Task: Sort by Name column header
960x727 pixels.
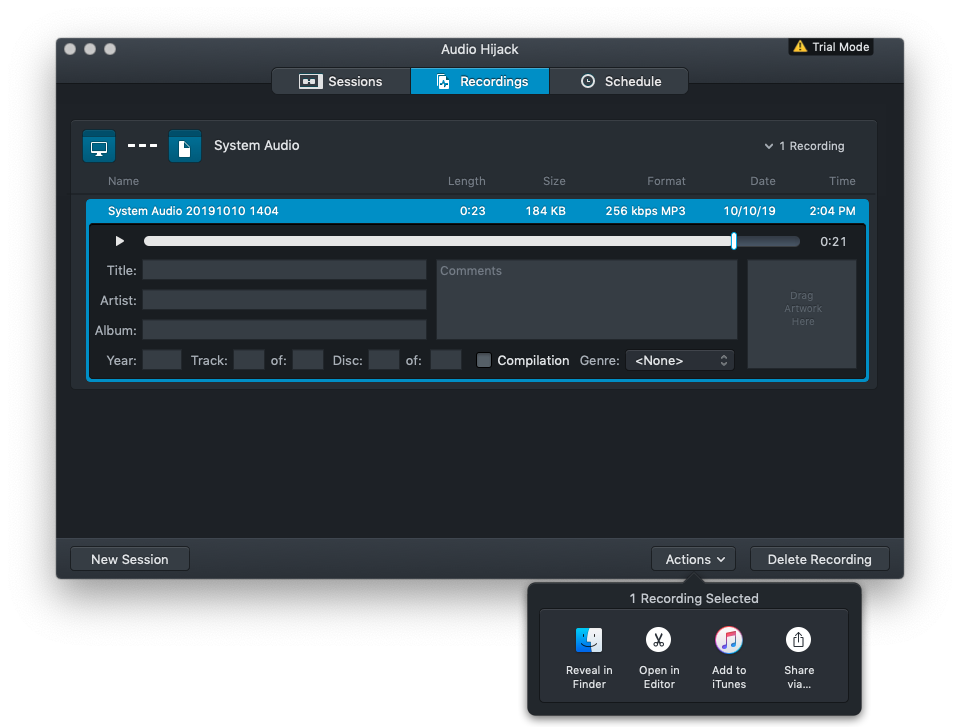Action: pos(123,181)
